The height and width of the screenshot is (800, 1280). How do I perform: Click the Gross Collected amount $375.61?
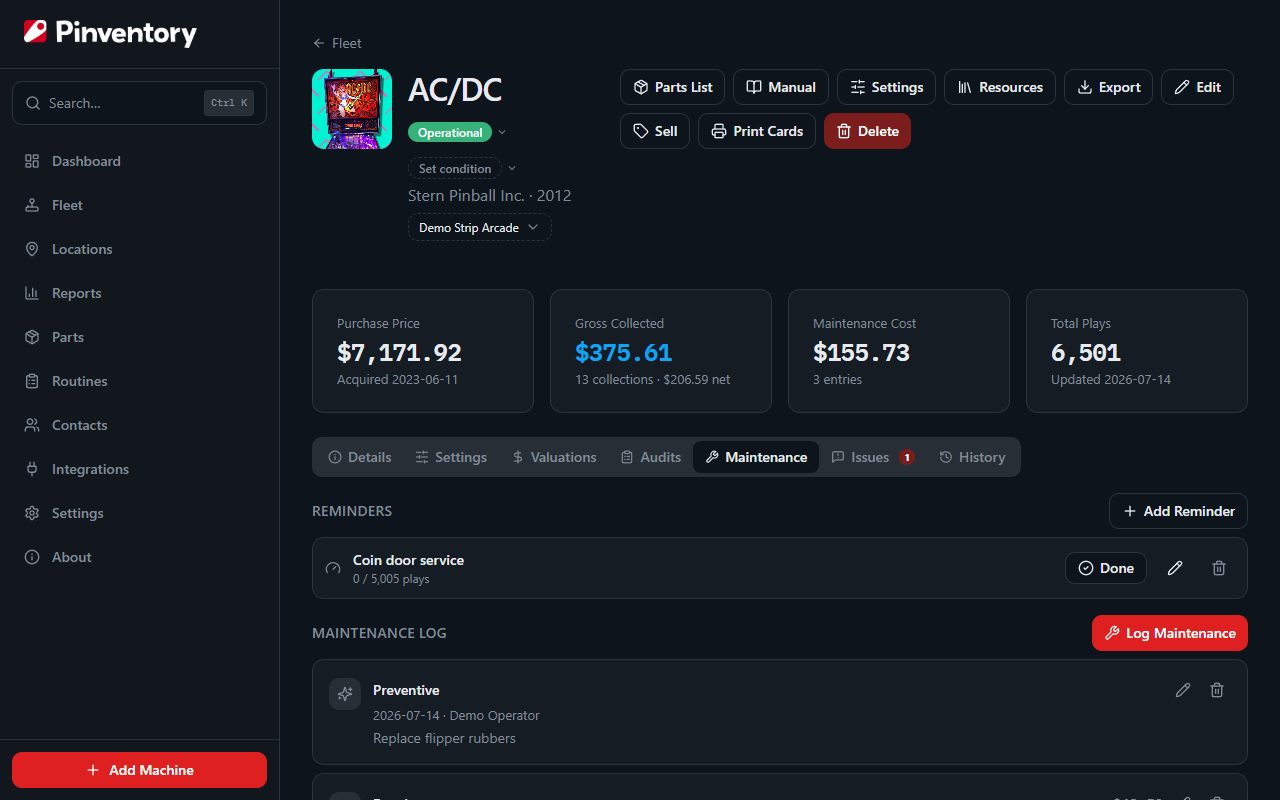(623, 353)
